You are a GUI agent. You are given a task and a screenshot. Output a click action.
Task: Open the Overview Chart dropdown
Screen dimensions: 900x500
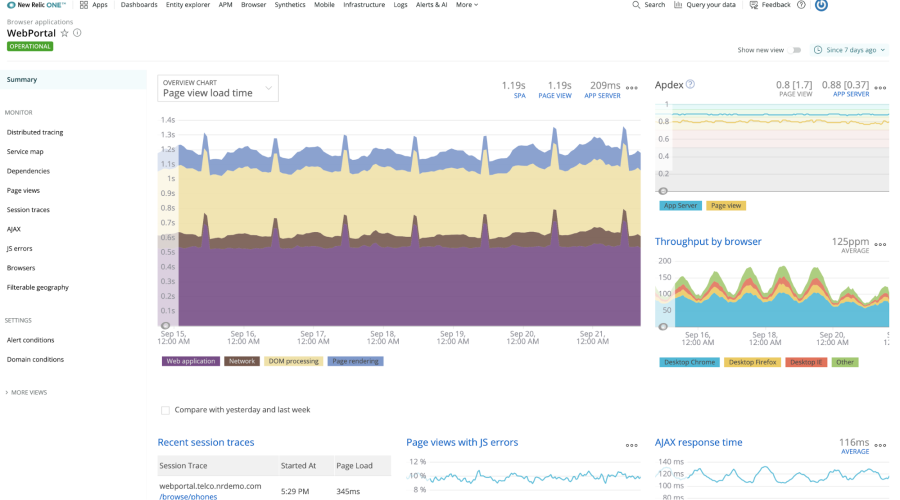(x=219, y=88)
